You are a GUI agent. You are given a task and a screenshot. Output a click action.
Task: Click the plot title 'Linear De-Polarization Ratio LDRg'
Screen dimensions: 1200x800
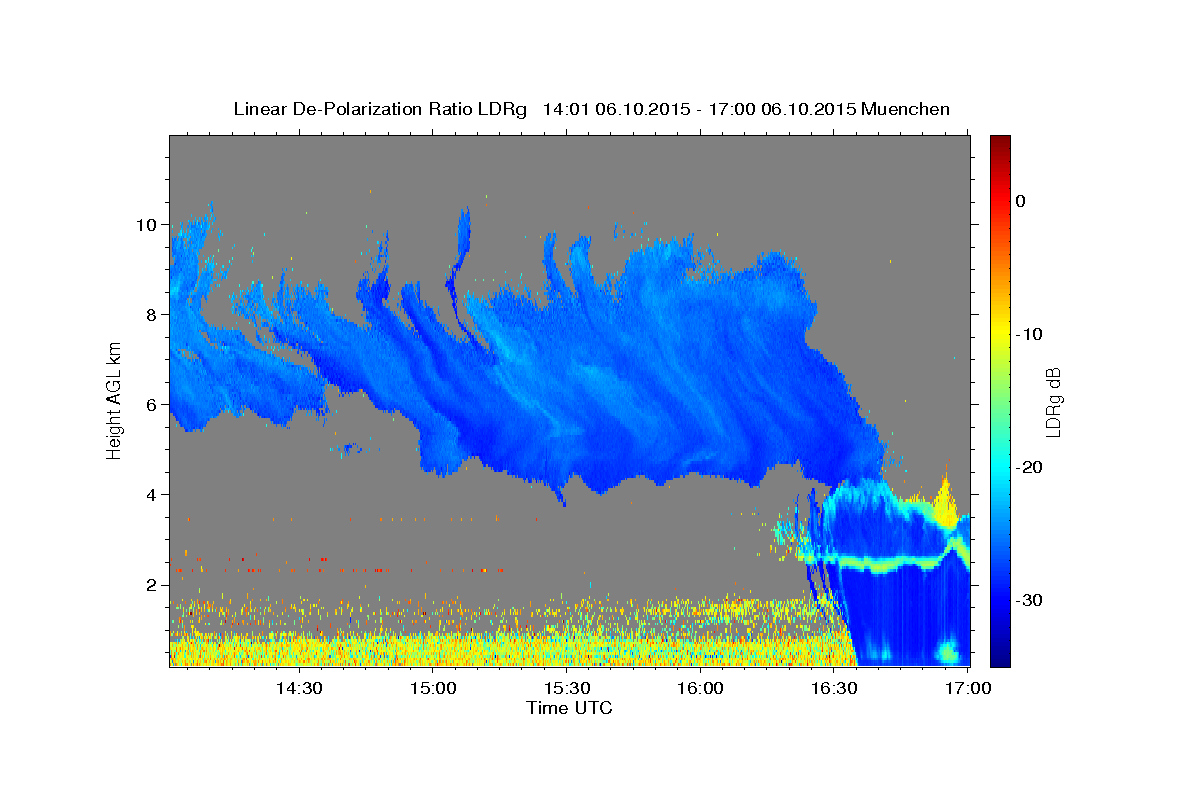[x=379, y=109]
